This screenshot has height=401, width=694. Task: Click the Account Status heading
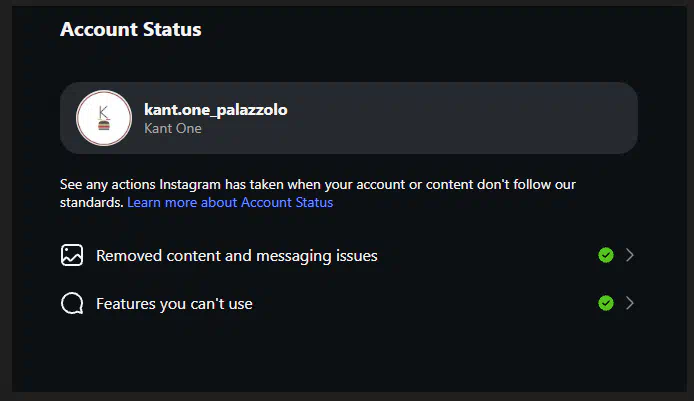[130, 29]
